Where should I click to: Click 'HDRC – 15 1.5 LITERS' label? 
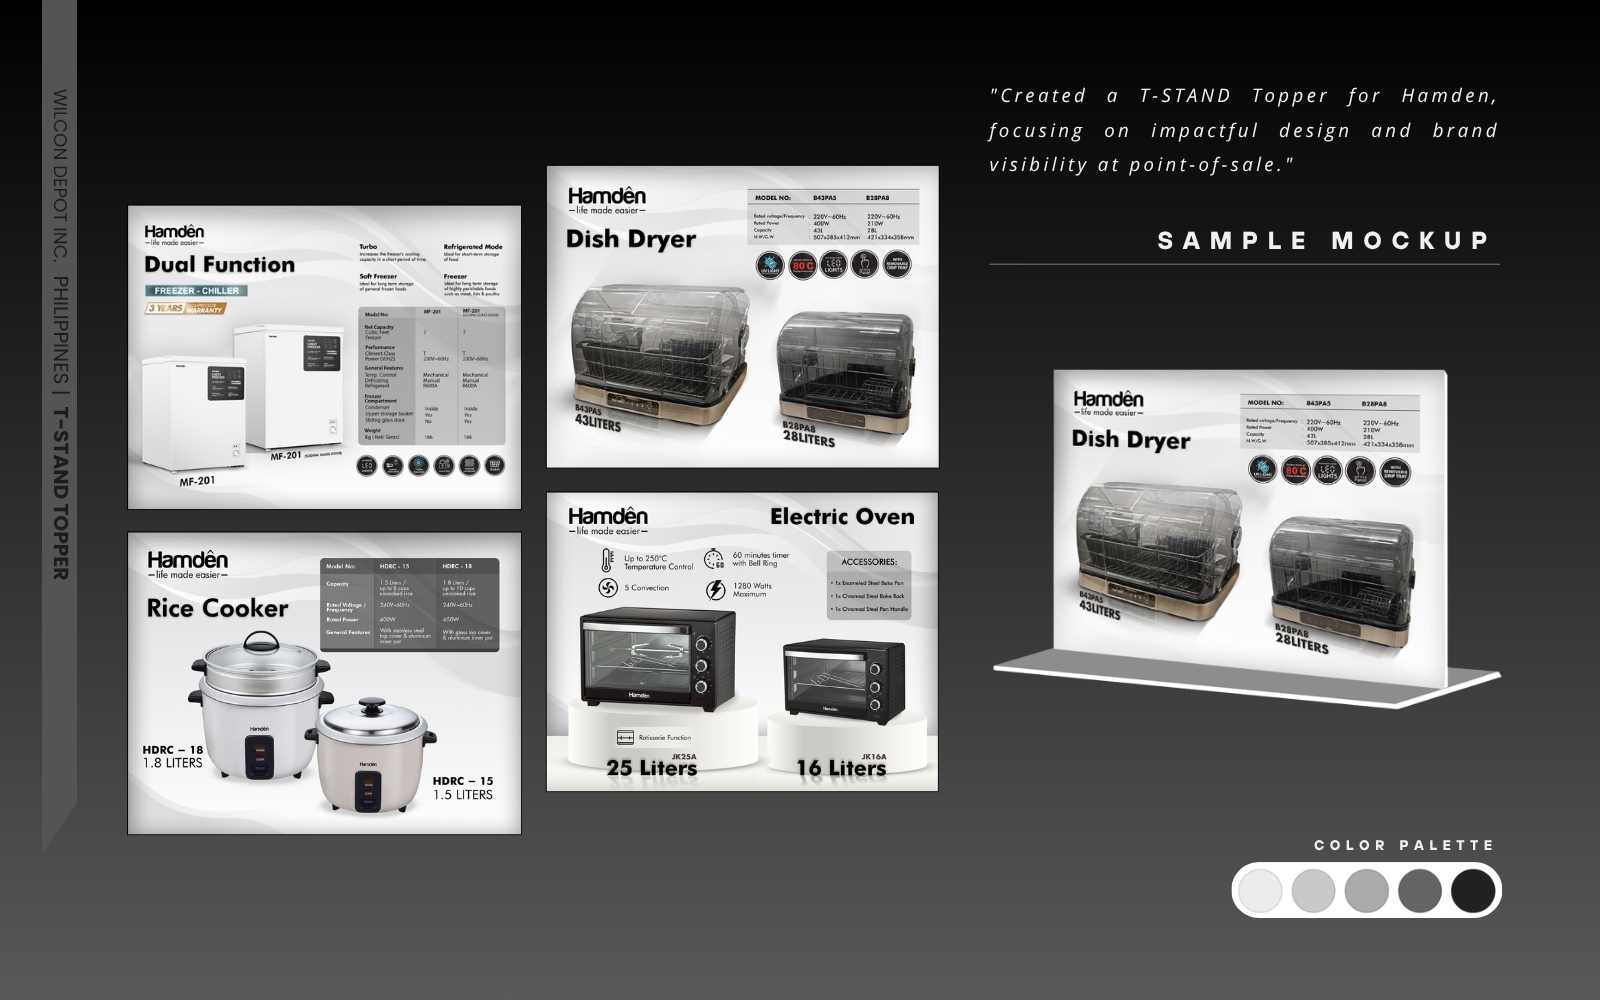(463, 788)
